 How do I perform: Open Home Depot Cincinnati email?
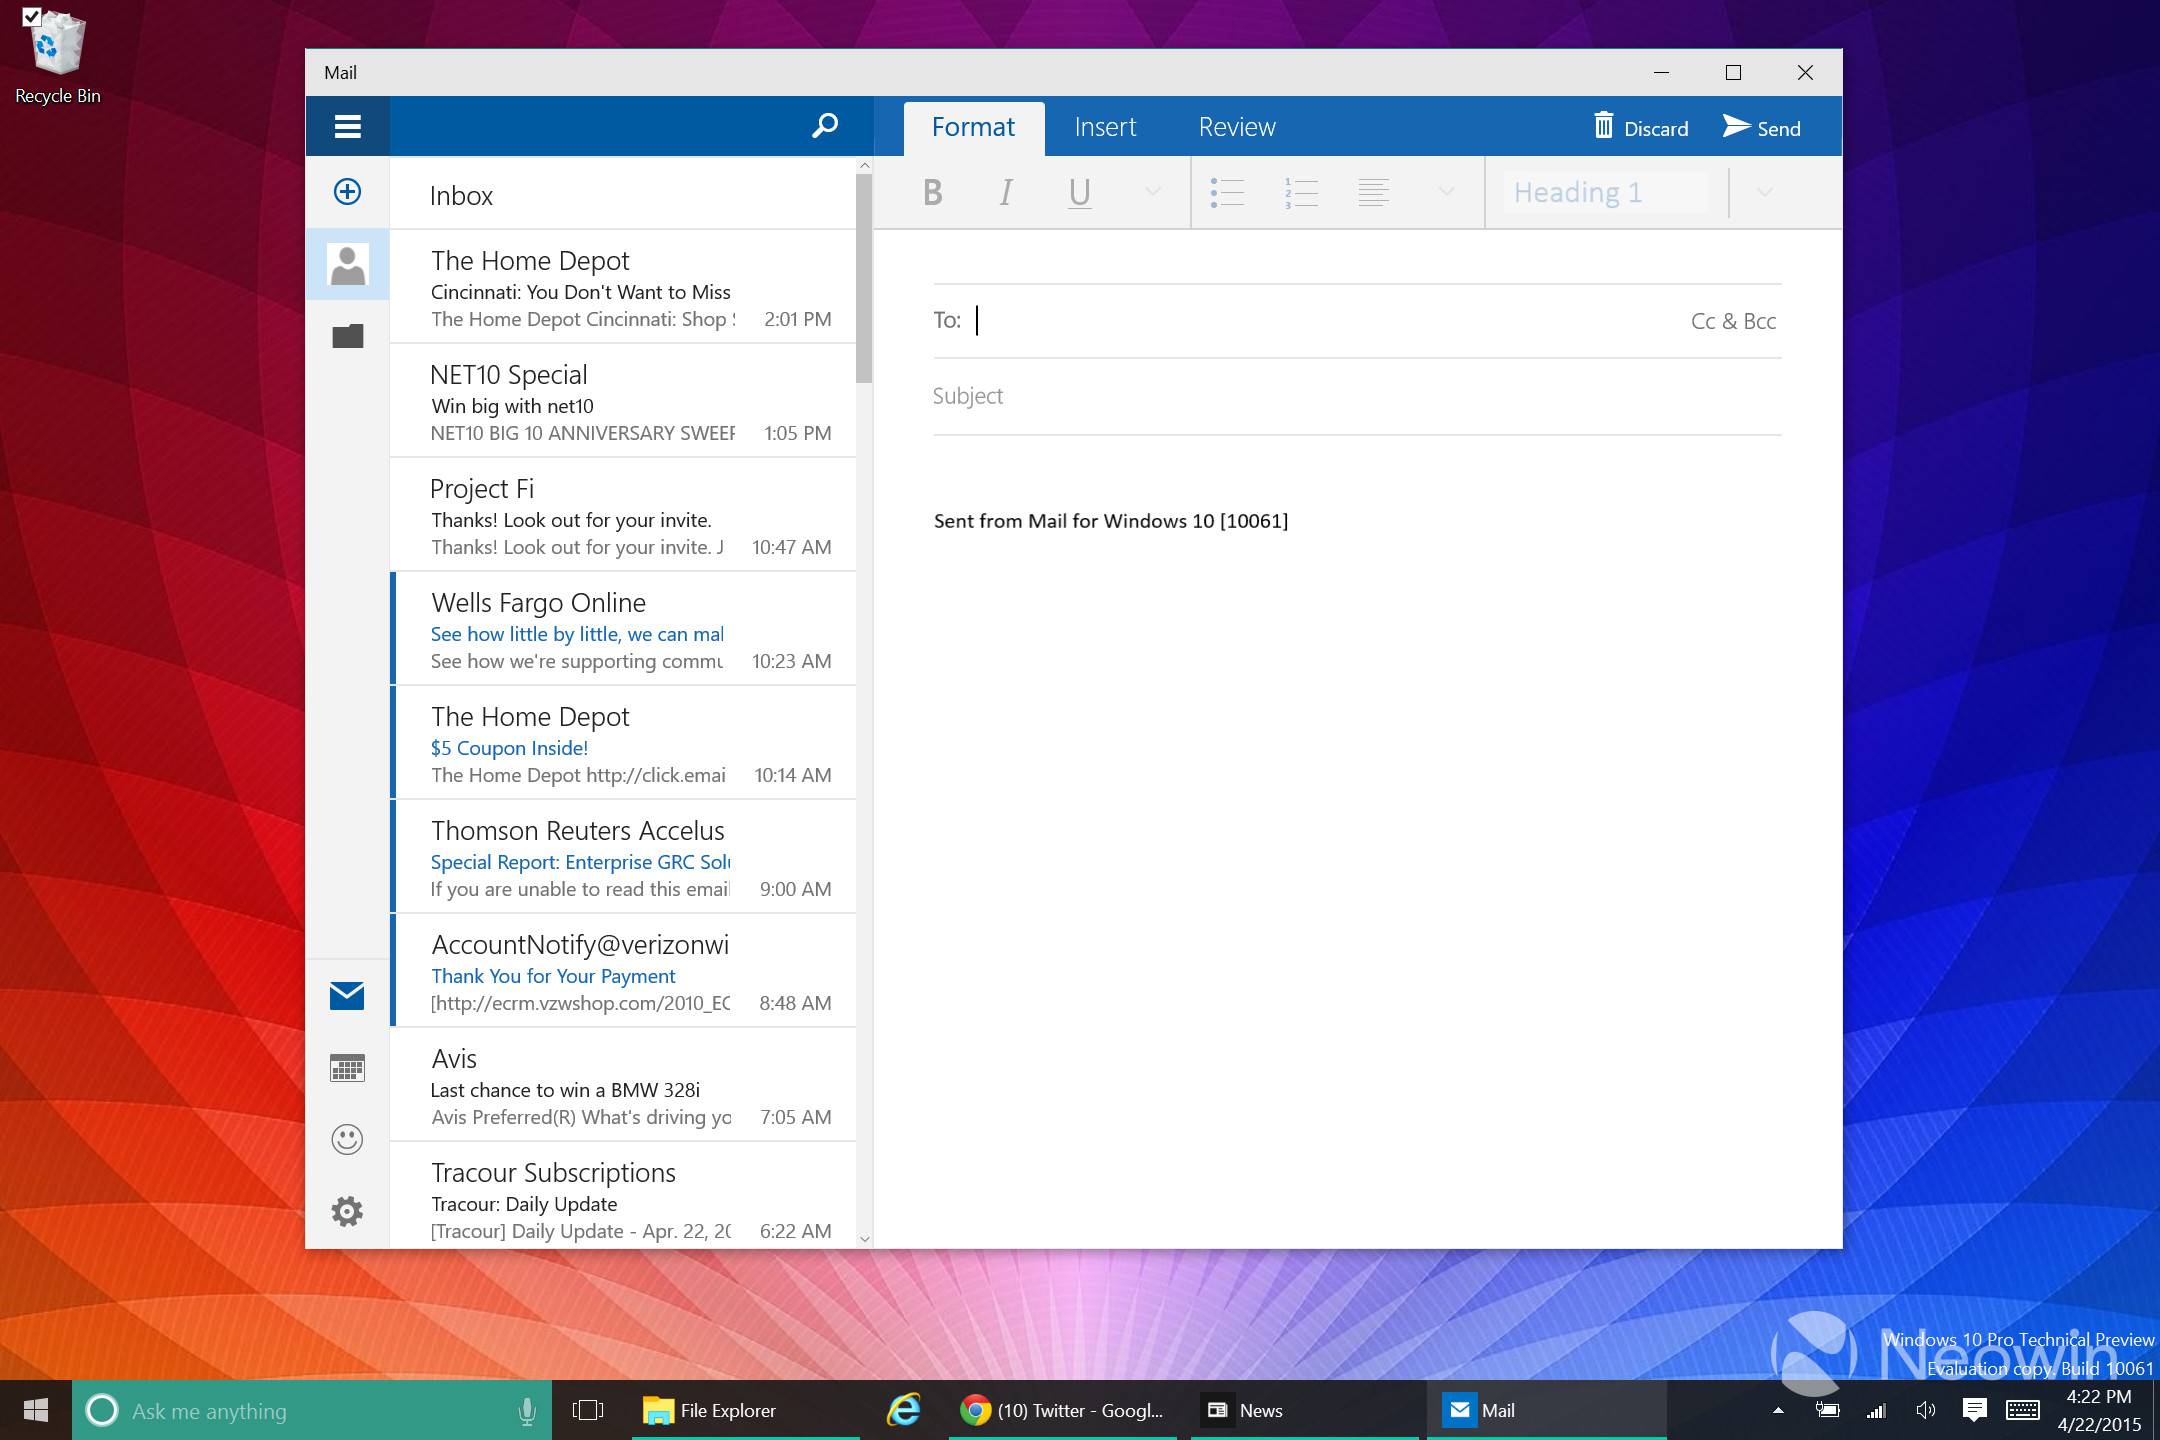pyautogui.click(x=623, y=287)
